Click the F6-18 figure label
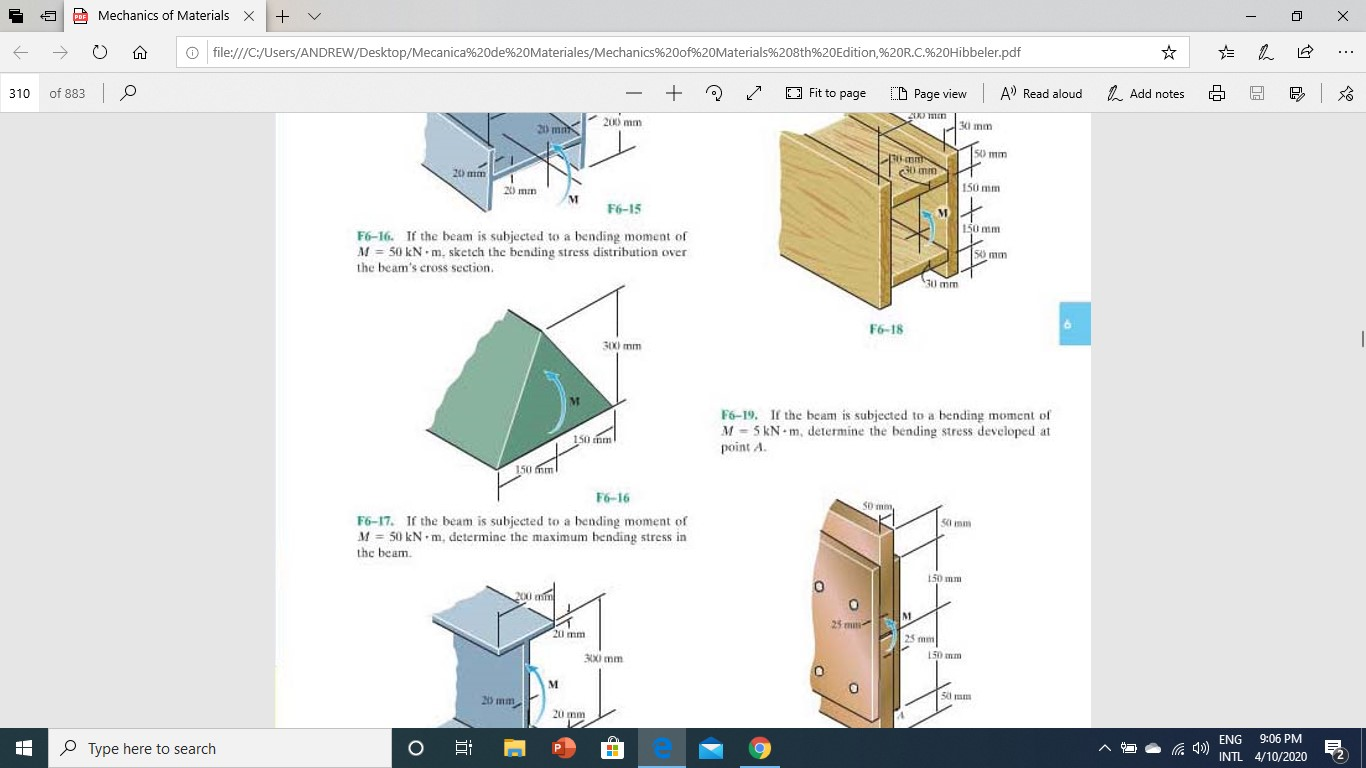Image resolution: width=1366 pixels, height=768 pixels. tap(886, 328)
